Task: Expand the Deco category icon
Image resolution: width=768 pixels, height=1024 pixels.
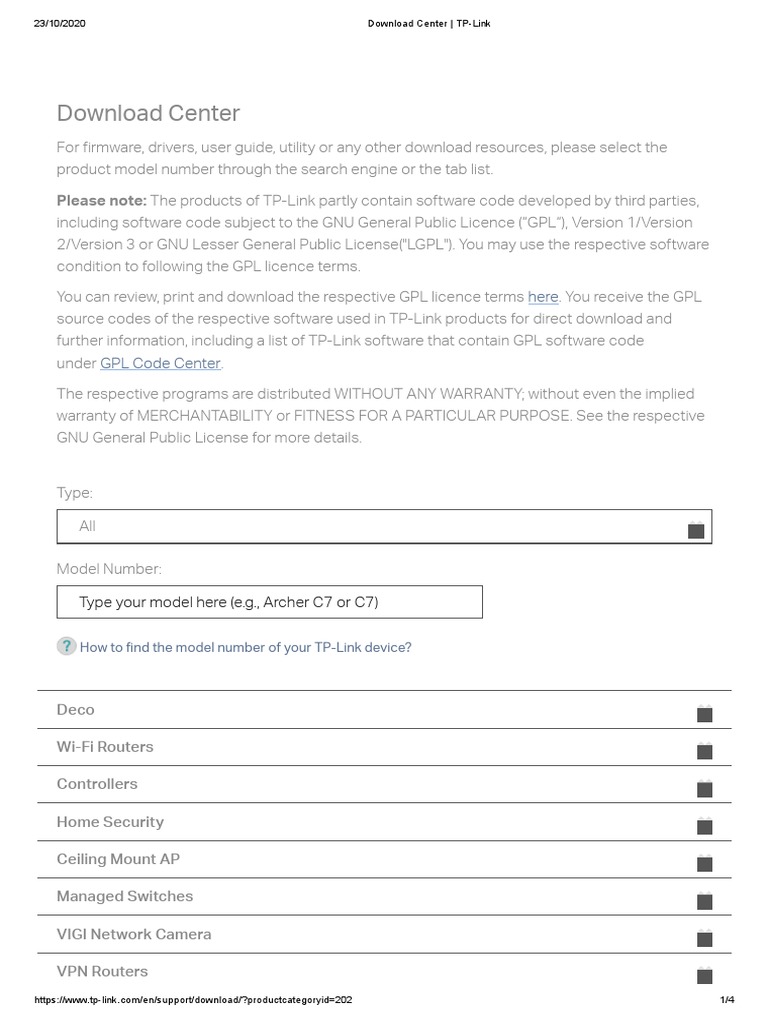Action: (704, 713)
